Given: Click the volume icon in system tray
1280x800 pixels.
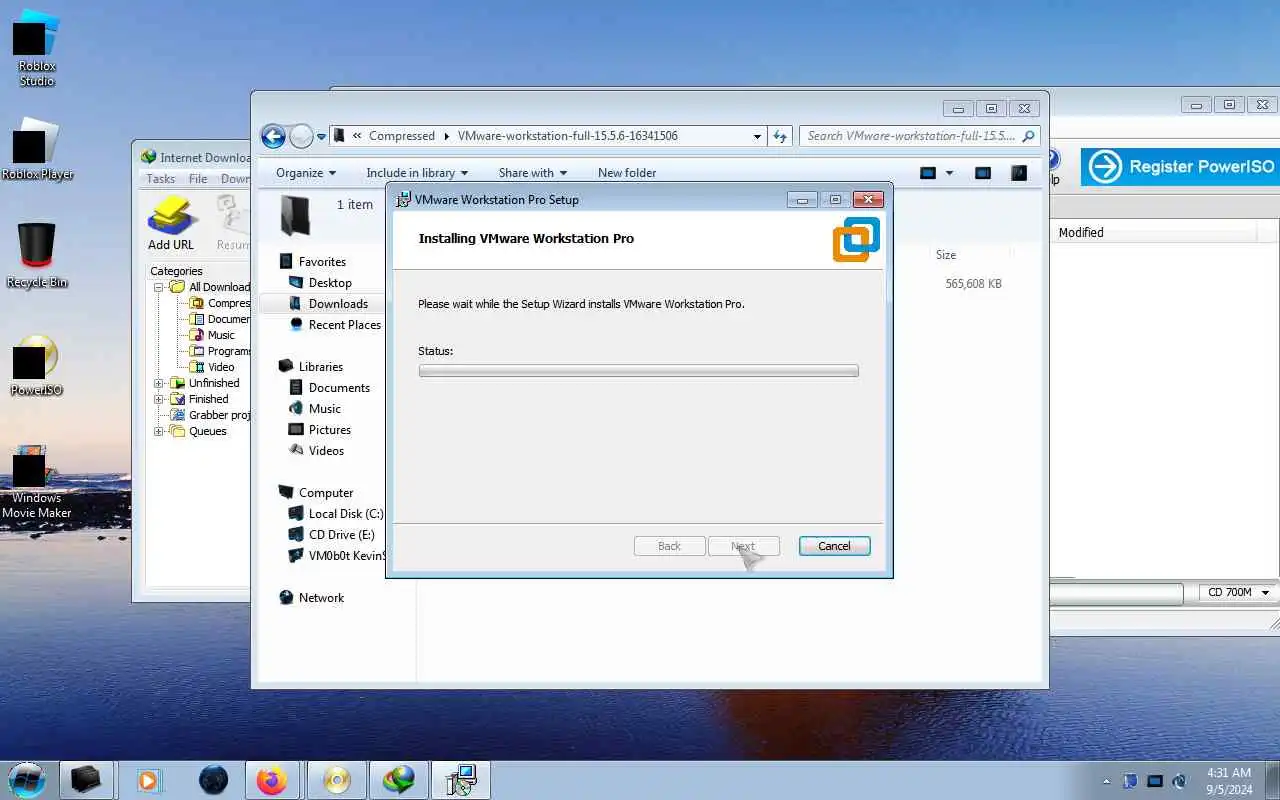Looking at the screenshot, I should (1179, 781).
